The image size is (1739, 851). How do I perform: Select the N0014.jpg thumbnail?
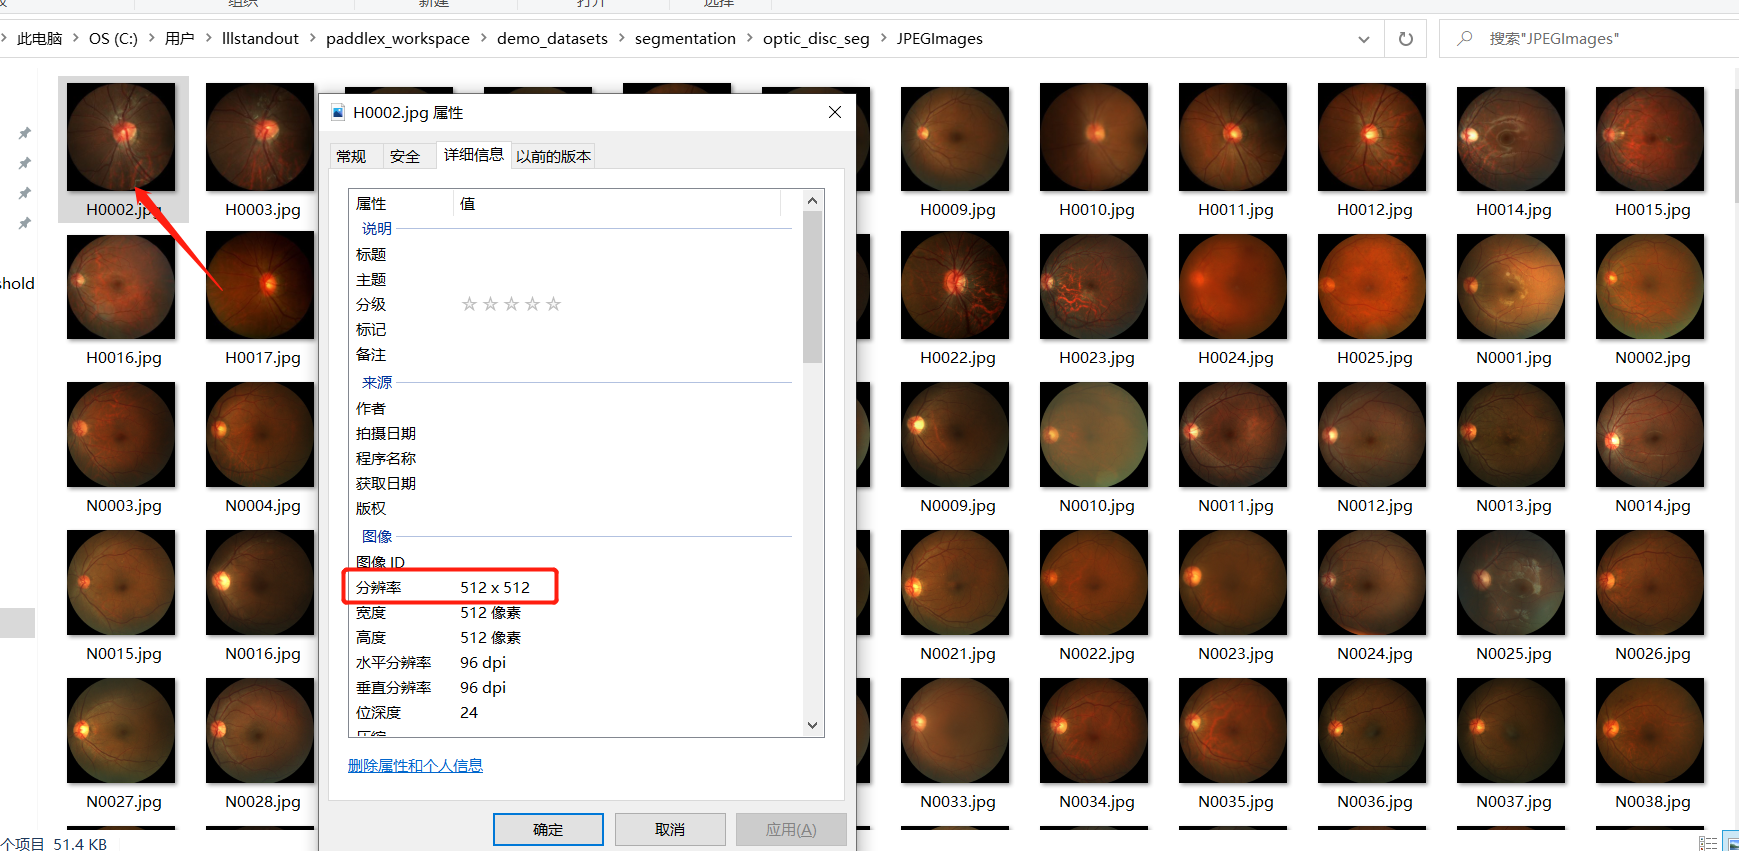pyautogui.click(x=1650, y=435)
